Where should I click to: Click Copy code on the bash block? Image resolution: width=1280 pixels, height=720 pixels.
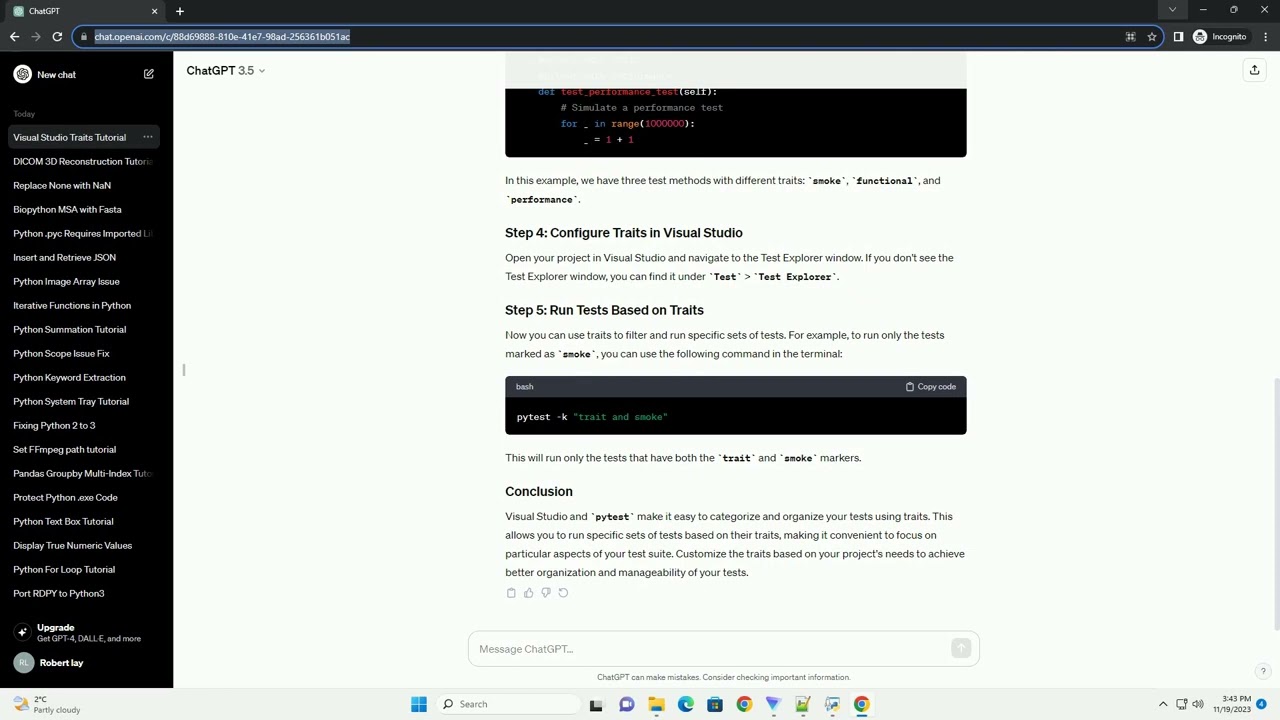click(931, 387)
